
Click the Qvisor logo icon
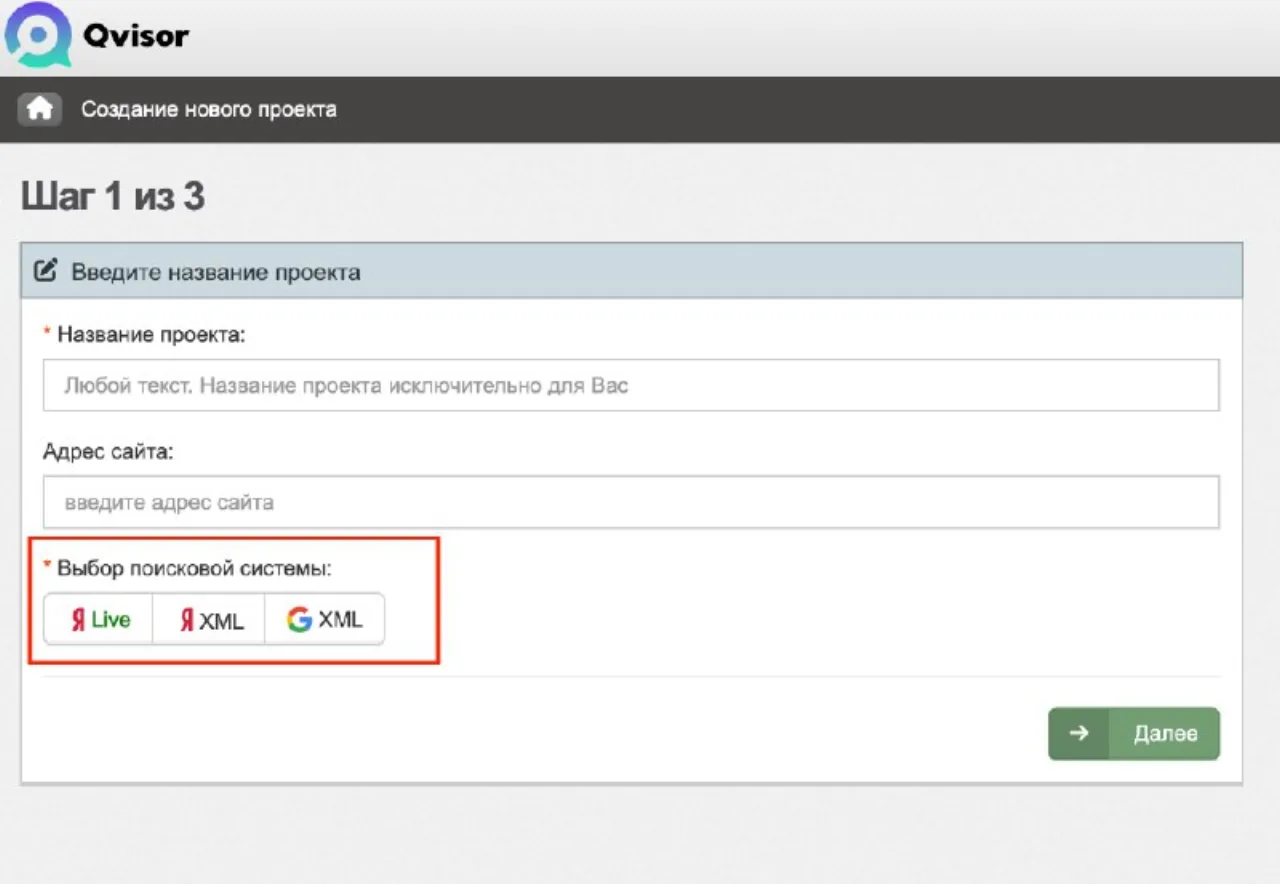click(x=38, y=35)
